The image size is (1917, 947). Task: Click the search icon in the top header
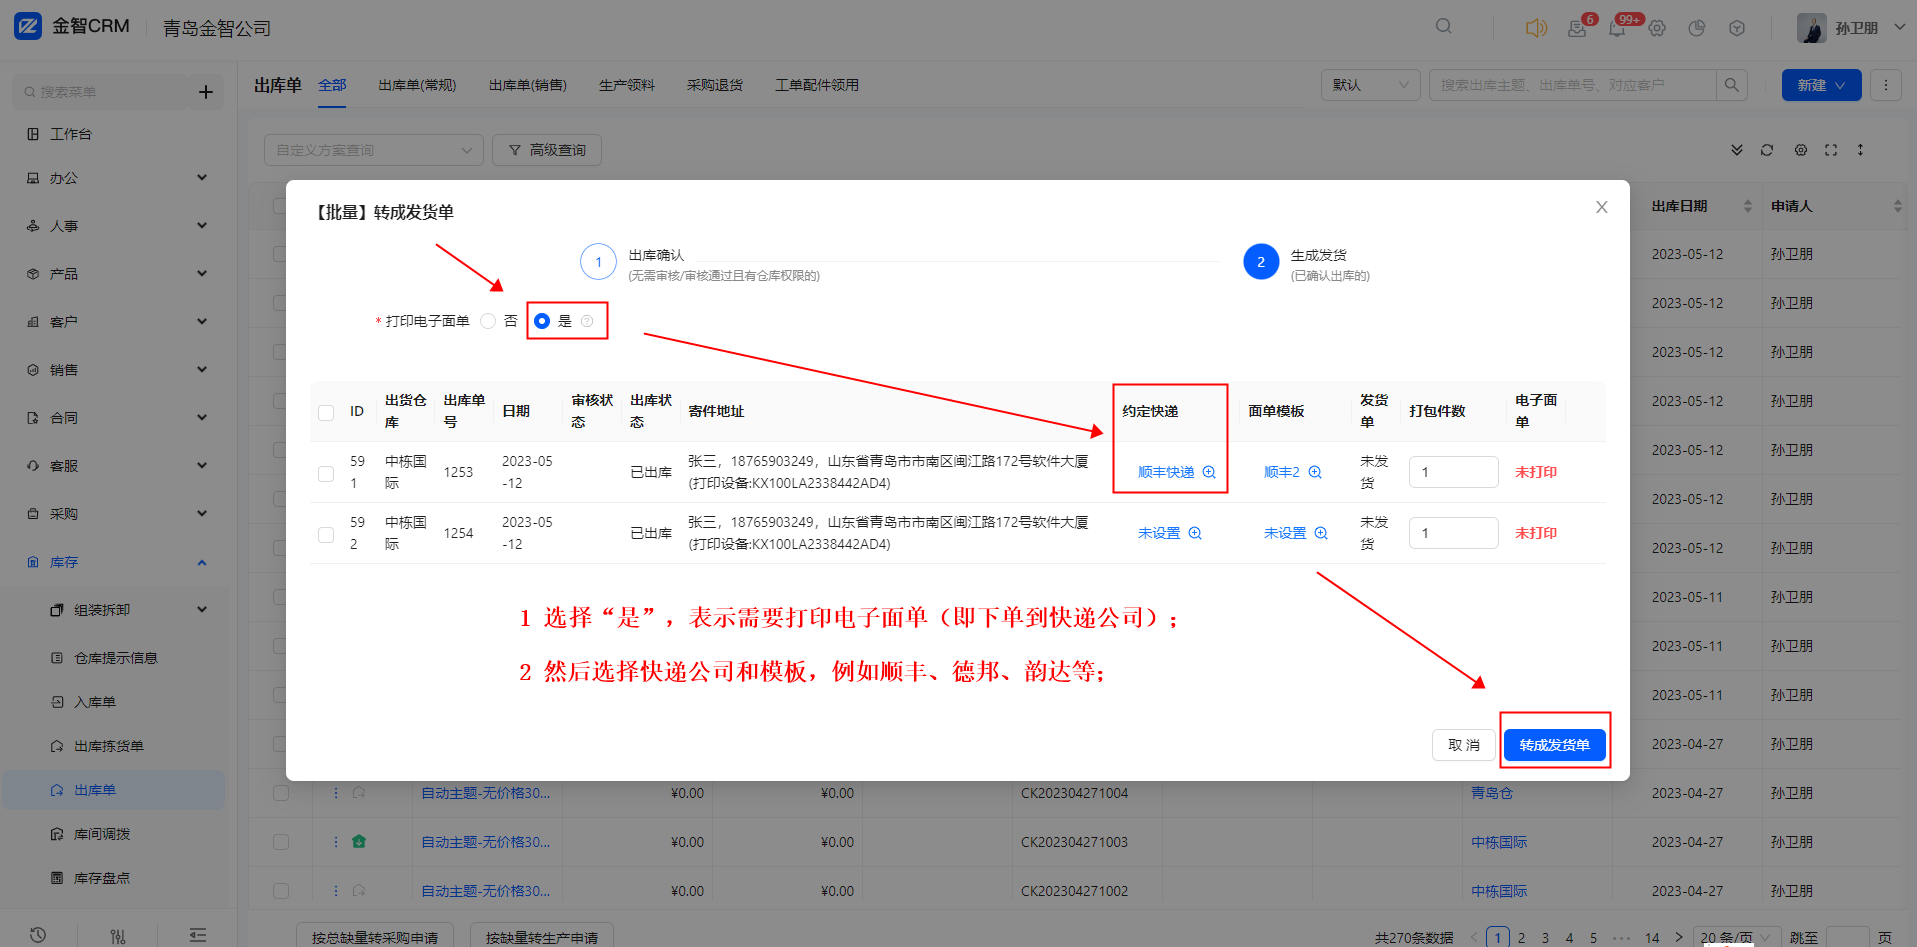pyautogui.click(x=1443, y=26)
